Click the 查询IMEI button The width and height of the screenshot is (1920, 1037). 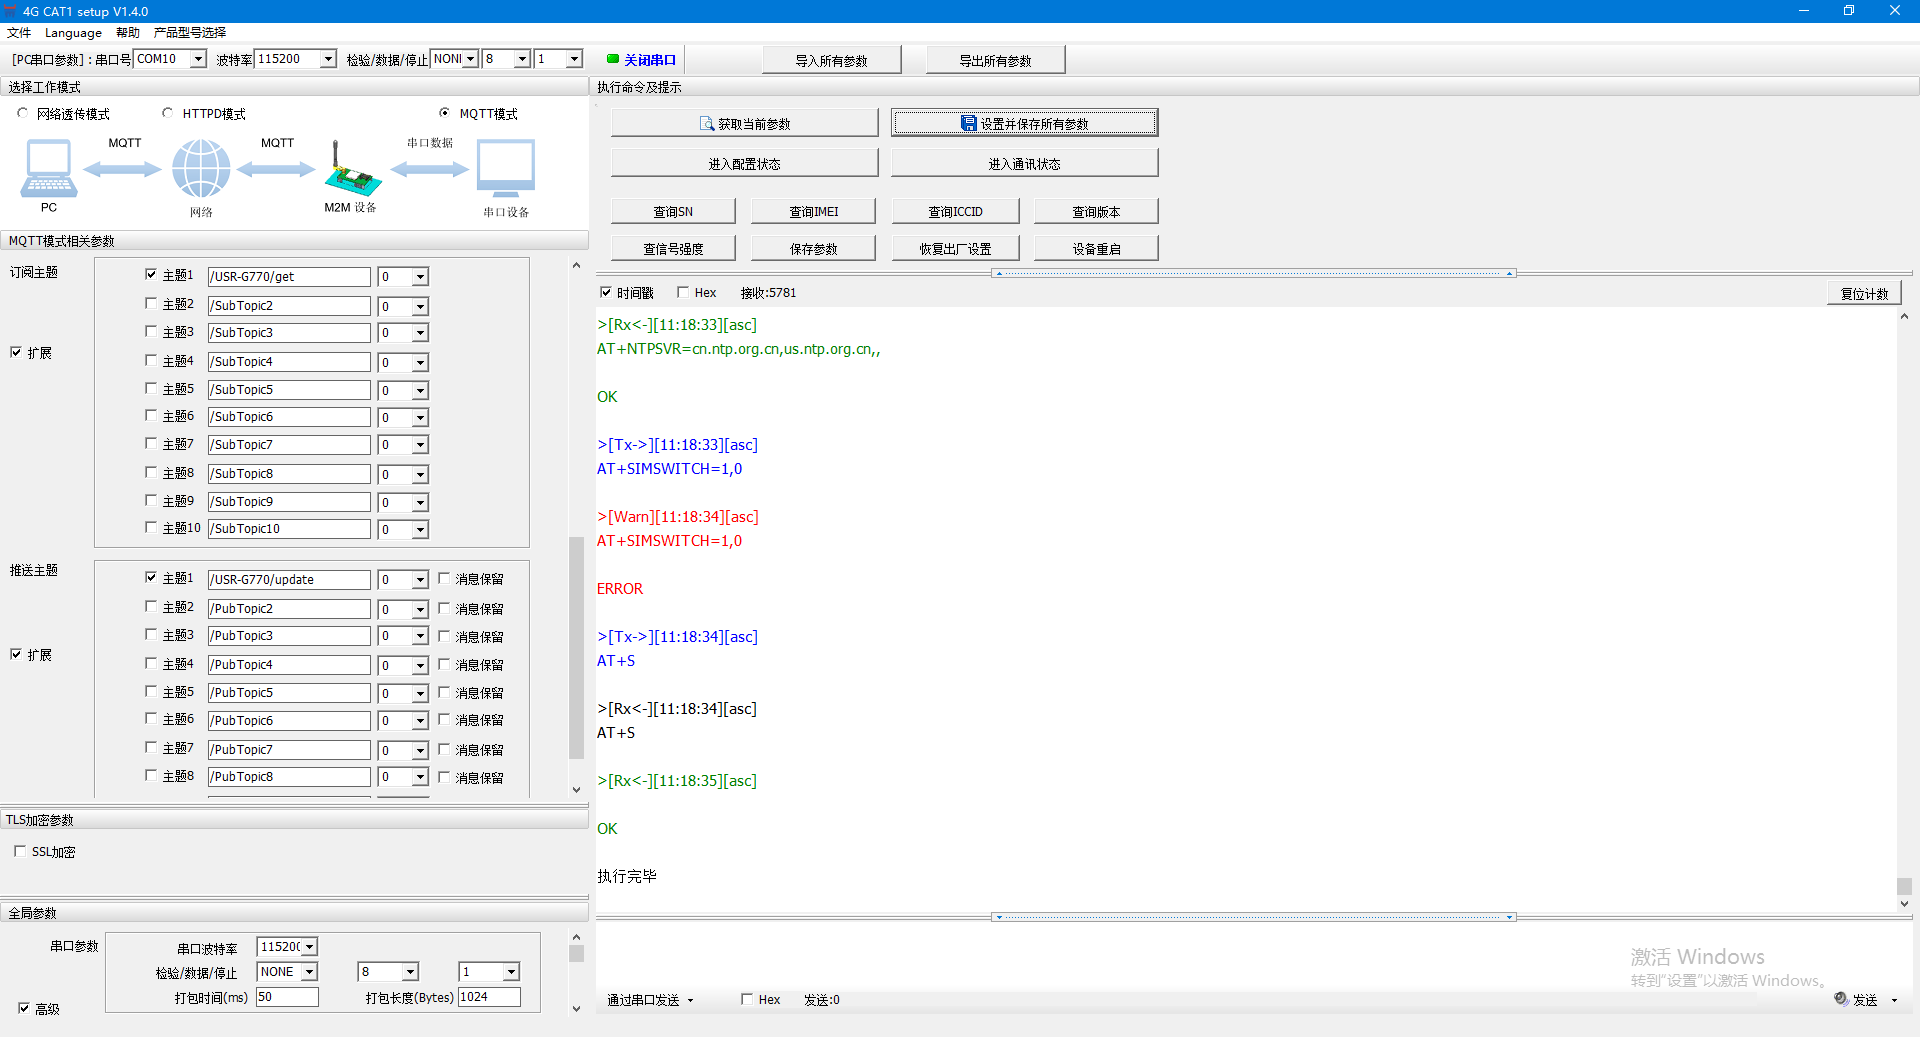(x=813, y=211)
